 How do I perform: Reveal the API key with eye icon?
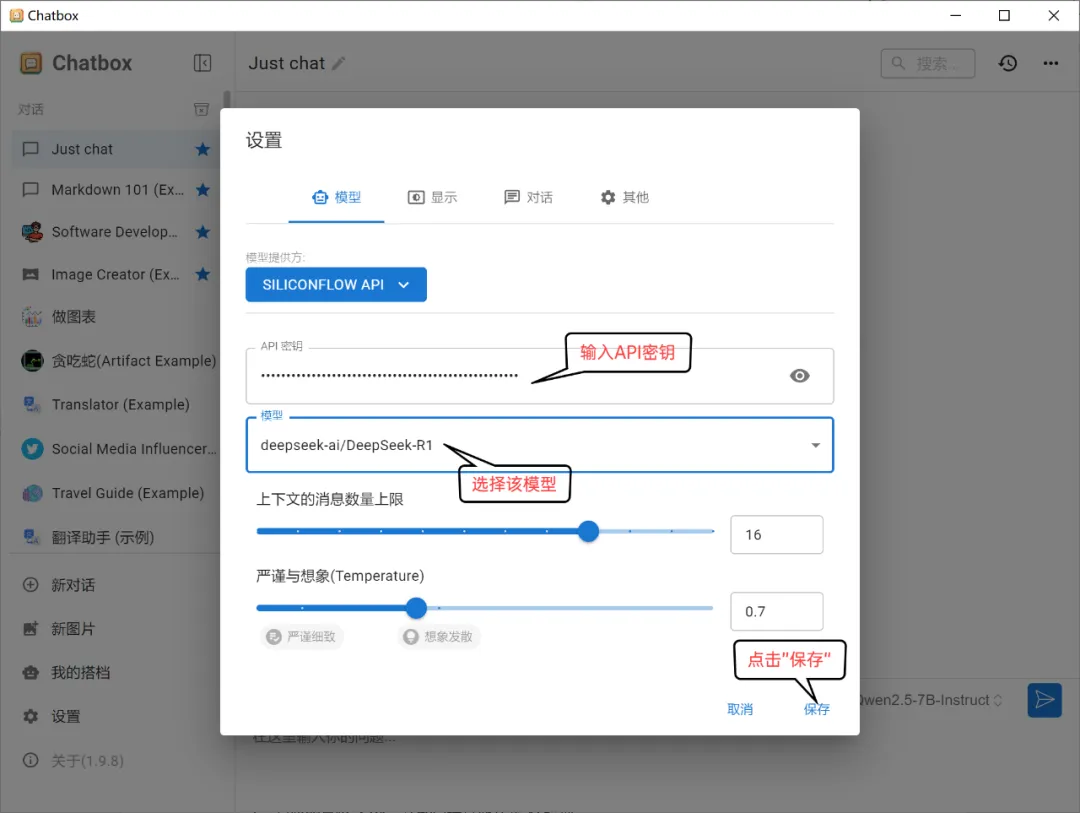point(799,375)
